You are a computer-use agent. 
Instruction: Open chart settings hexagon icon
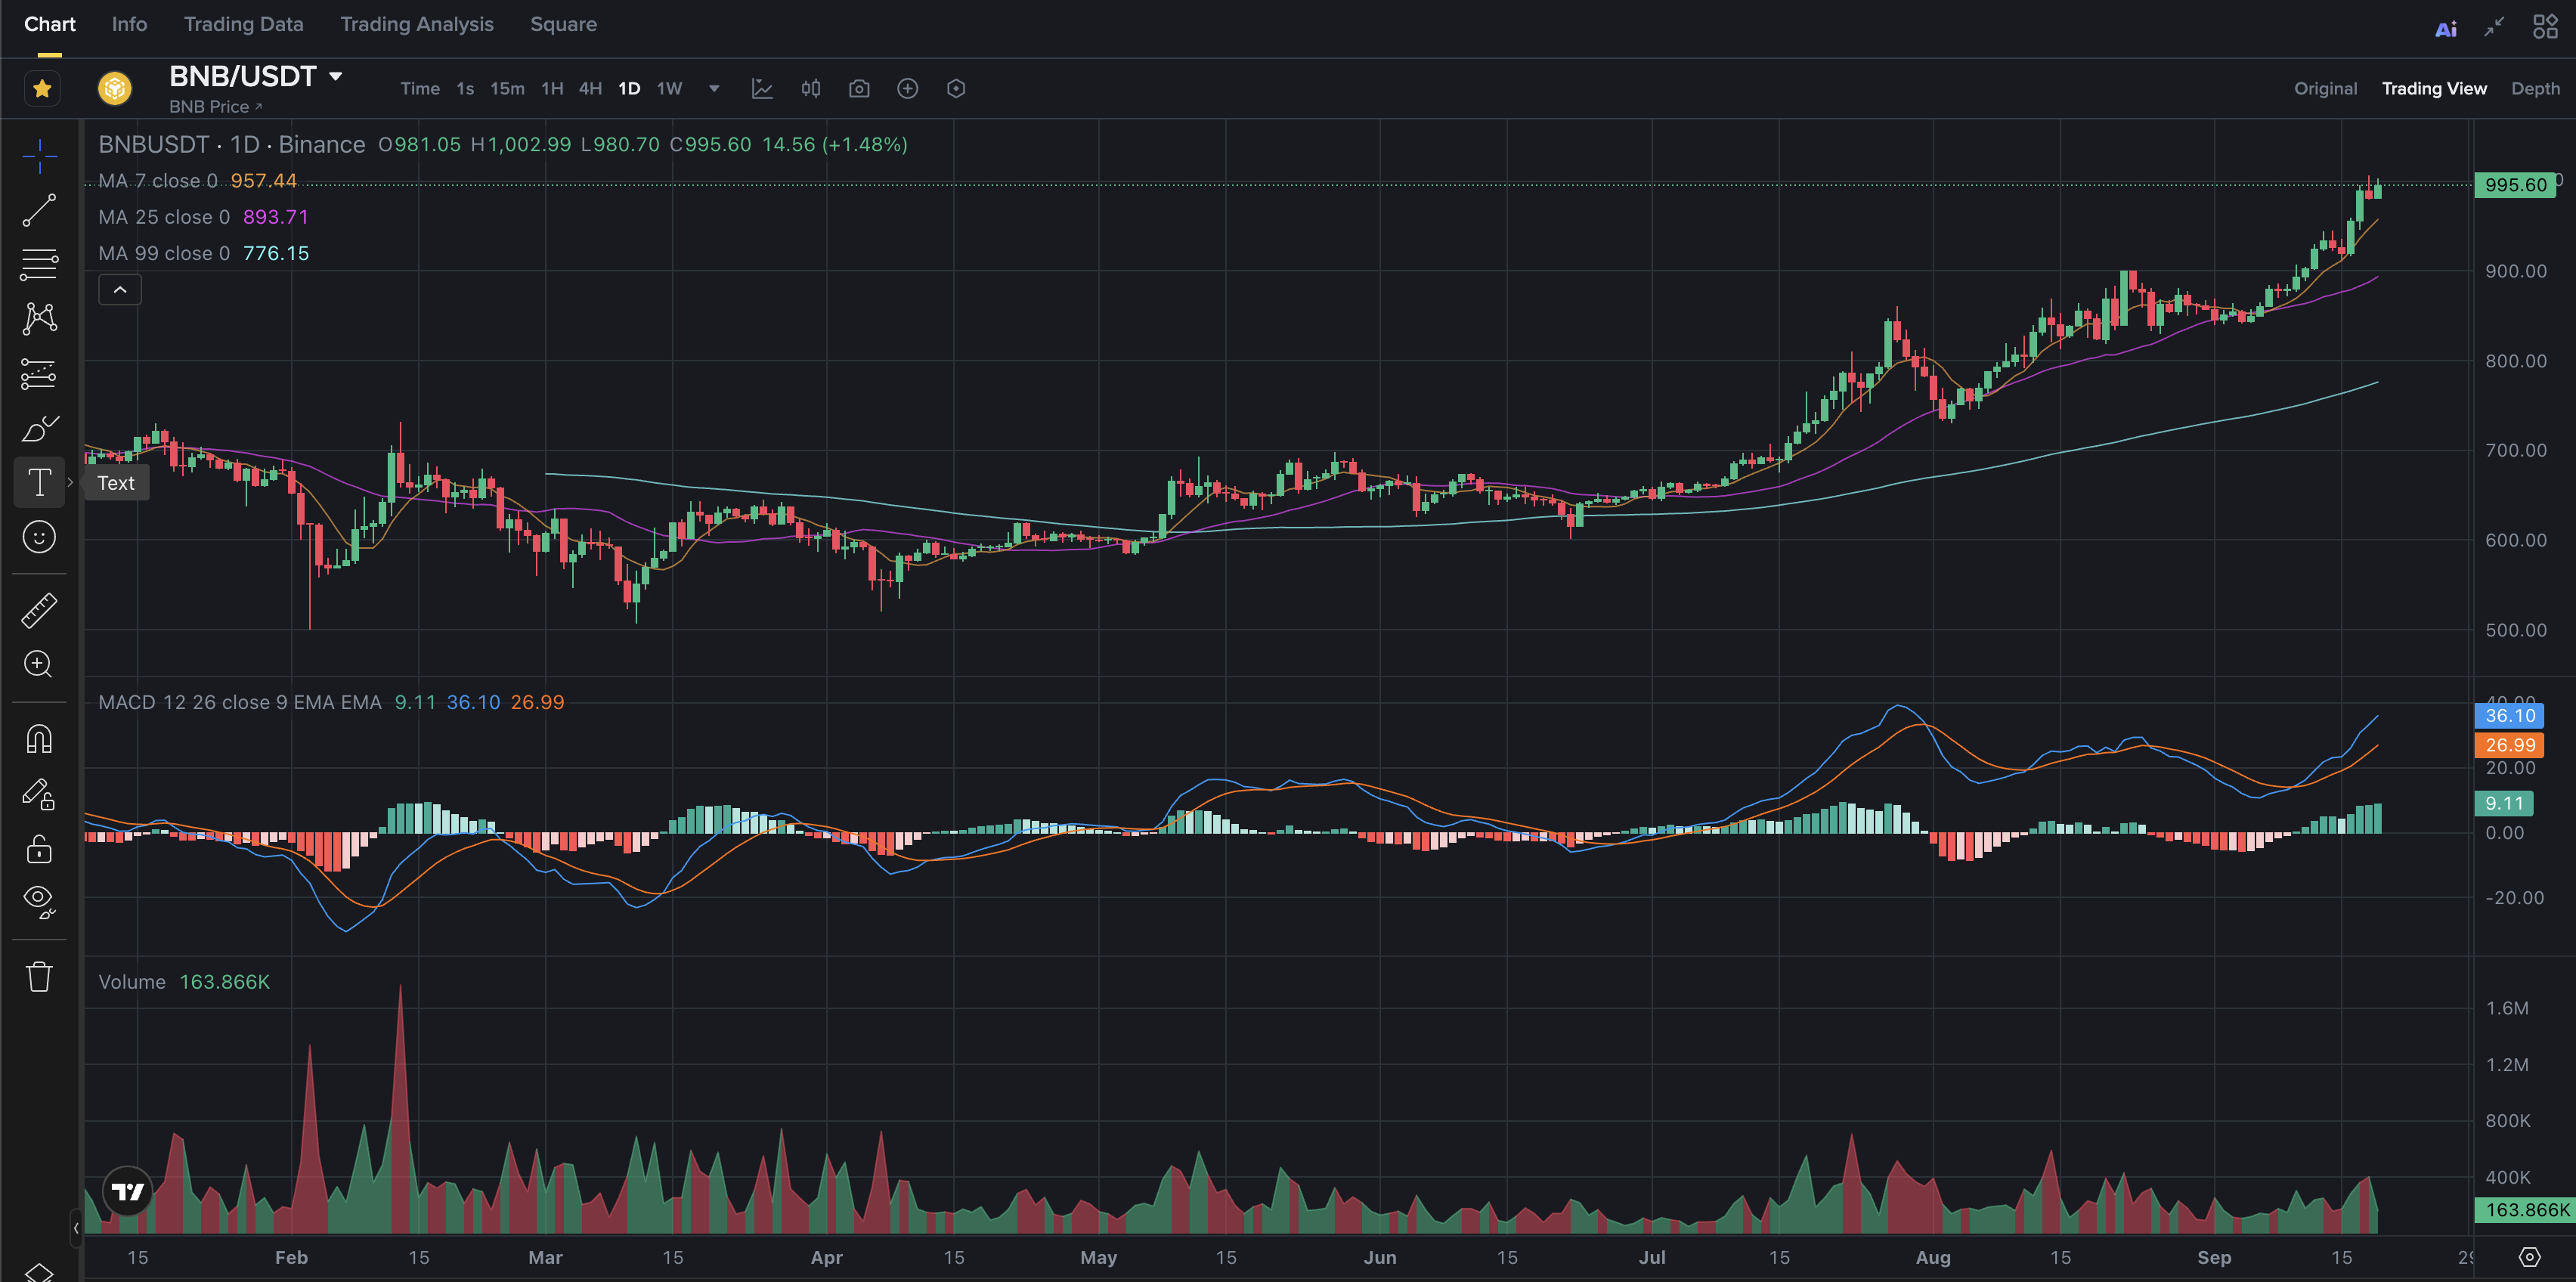pyautogui.click(x=956, y=89)
